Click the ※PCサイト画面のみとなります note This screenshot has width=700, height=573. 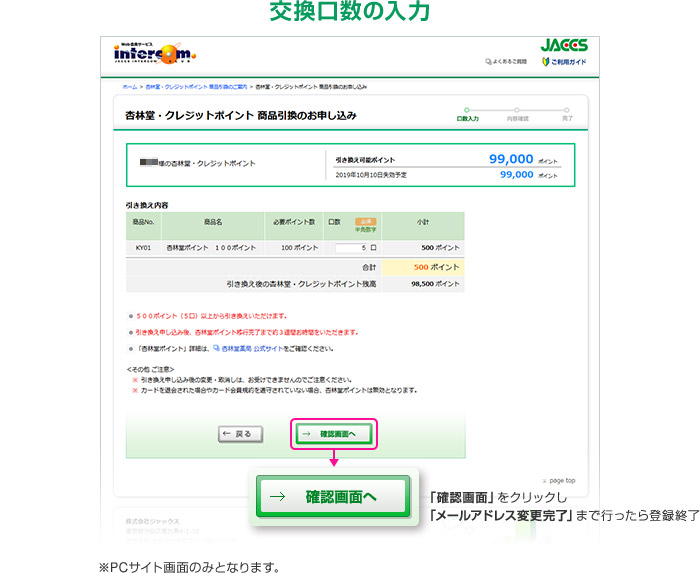pyautogui.click(x=189, y=567)
